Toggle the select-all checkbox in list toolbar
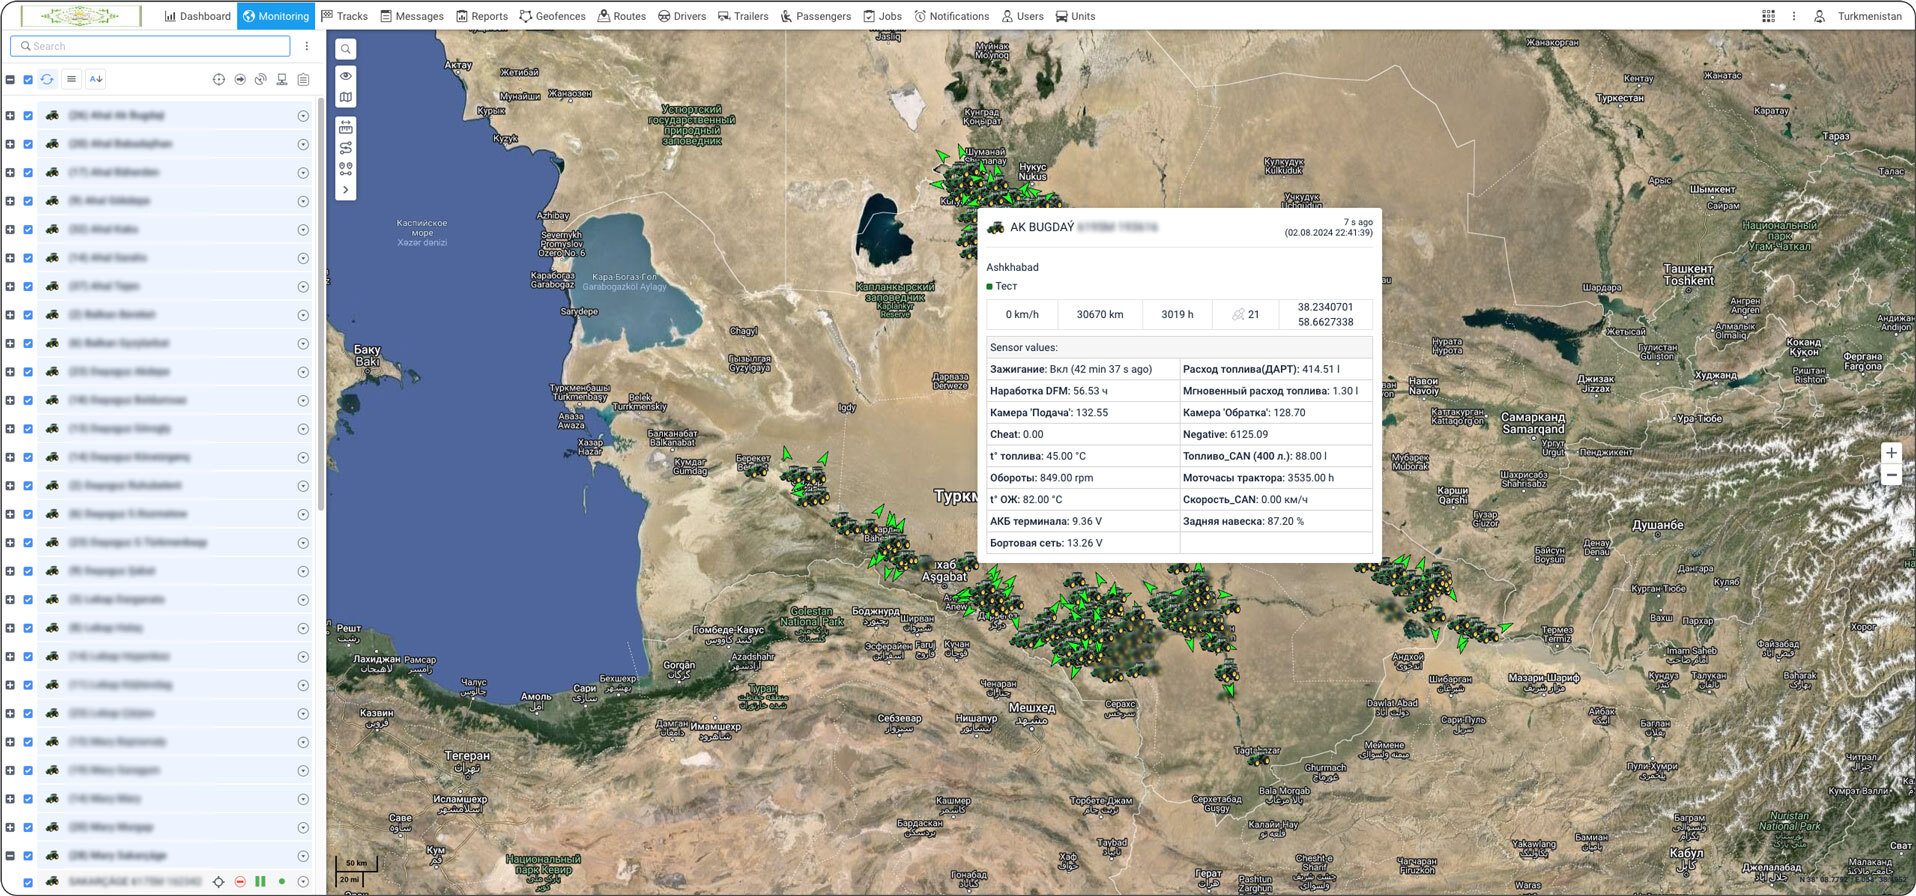The image size is (1916, 896). (x=28, y=79)
